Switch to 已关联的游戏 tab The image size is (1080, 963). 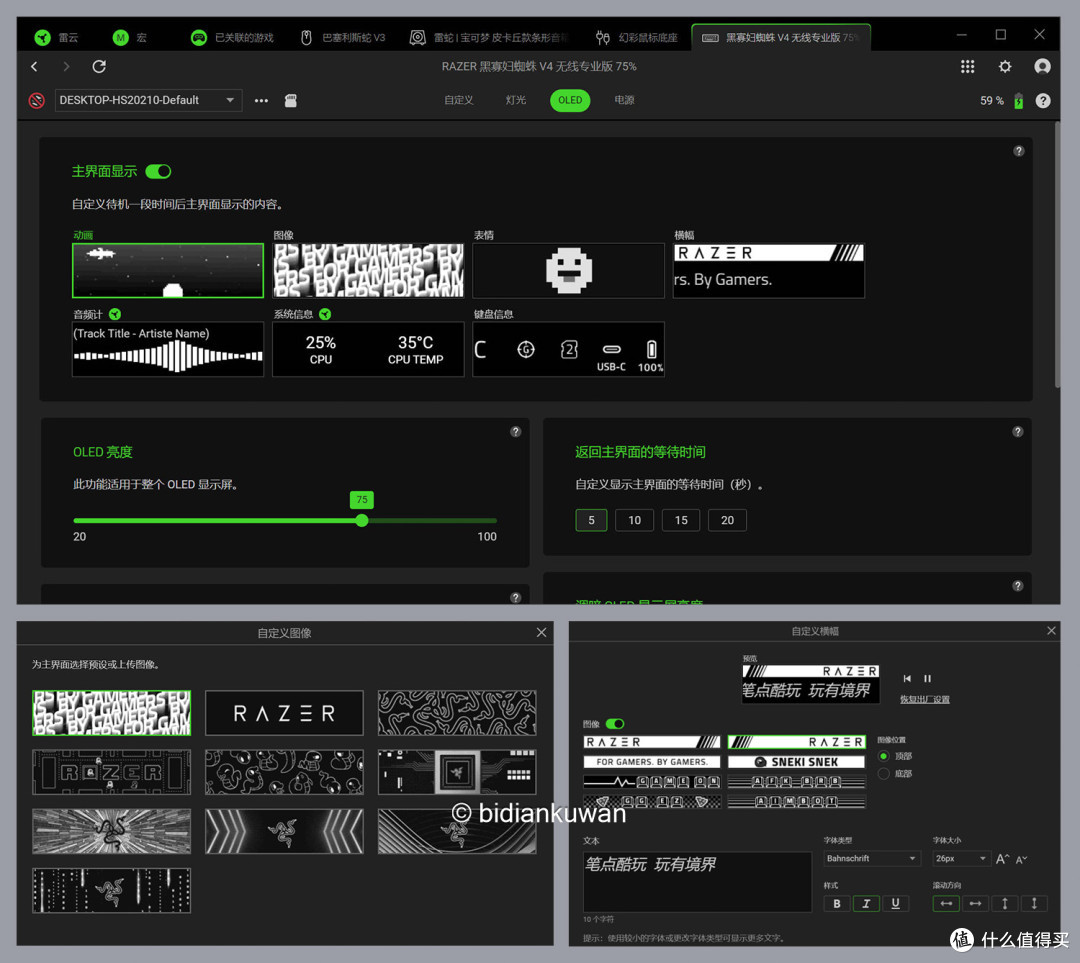[x=232, y=37]
